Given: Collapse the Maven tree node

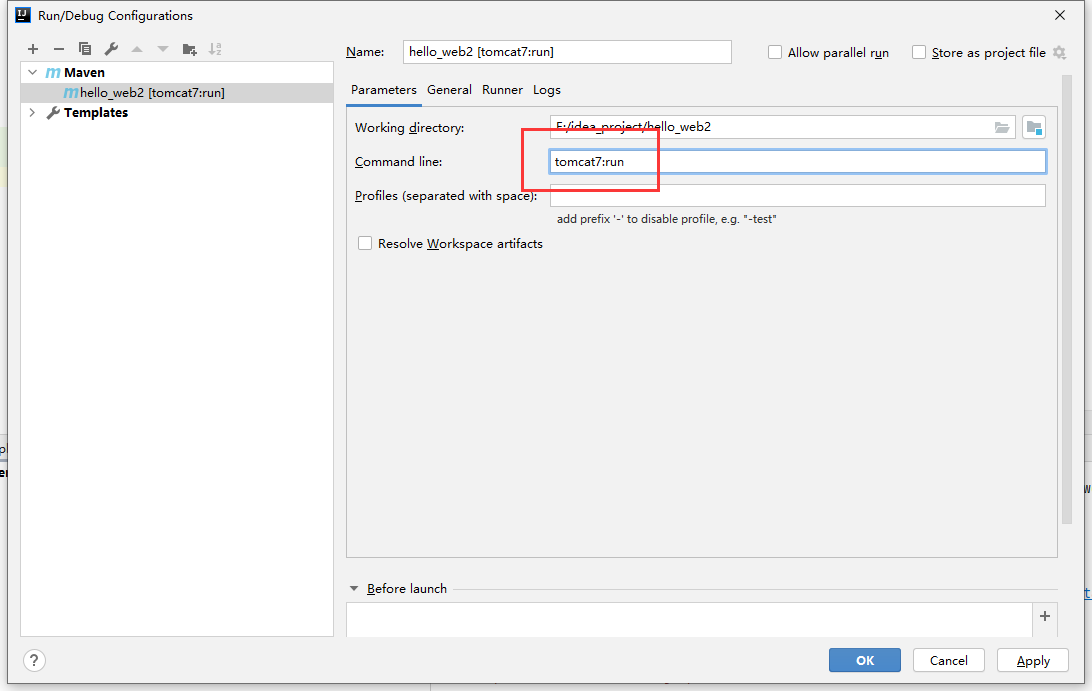Looking at the screenshot, I should pyautogui.click(x=32, y=72).
